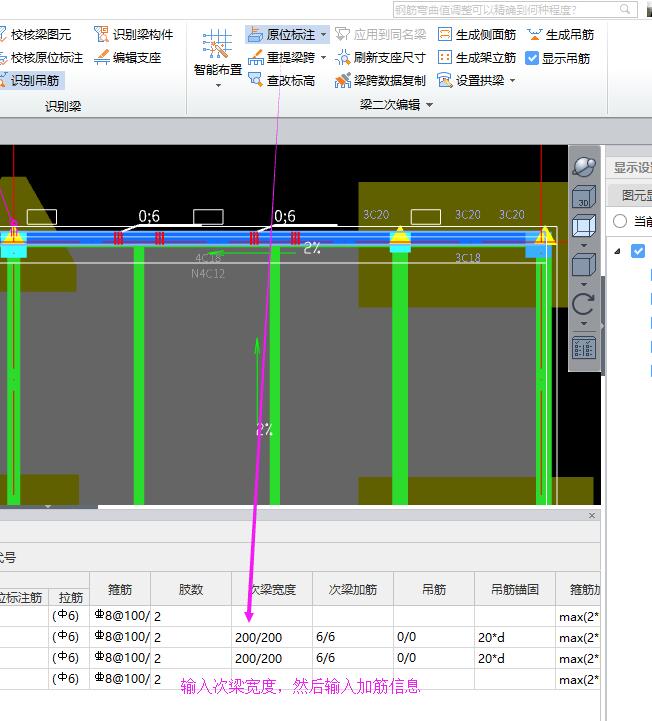Toggle the 显示吊筋 checkbox
This screenshot has height=721, width=652.
tap(533, 58)
